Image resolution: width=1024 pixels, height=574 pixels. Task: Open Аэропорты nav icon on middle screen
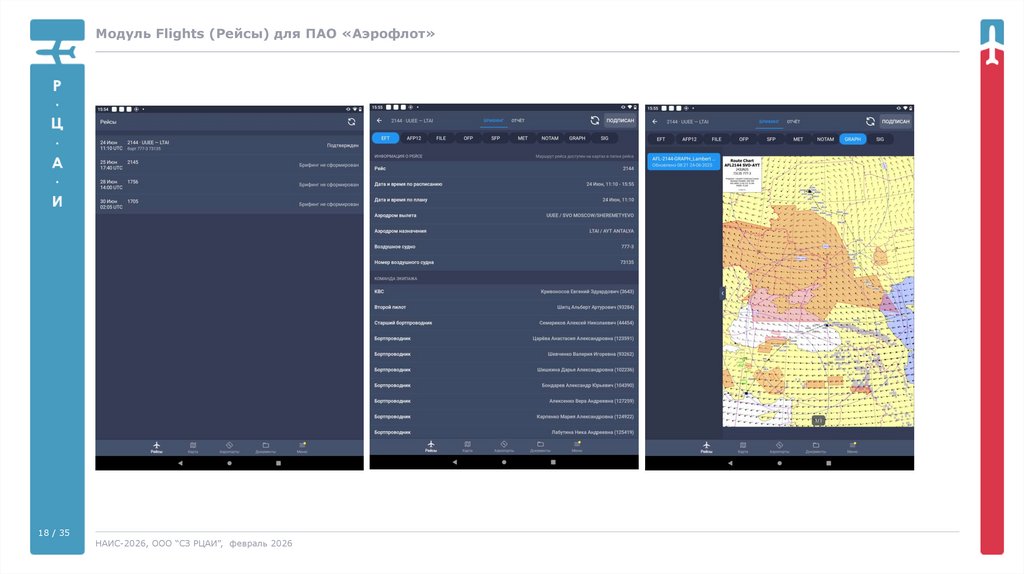pyautogui.click(x=504, y=446)
